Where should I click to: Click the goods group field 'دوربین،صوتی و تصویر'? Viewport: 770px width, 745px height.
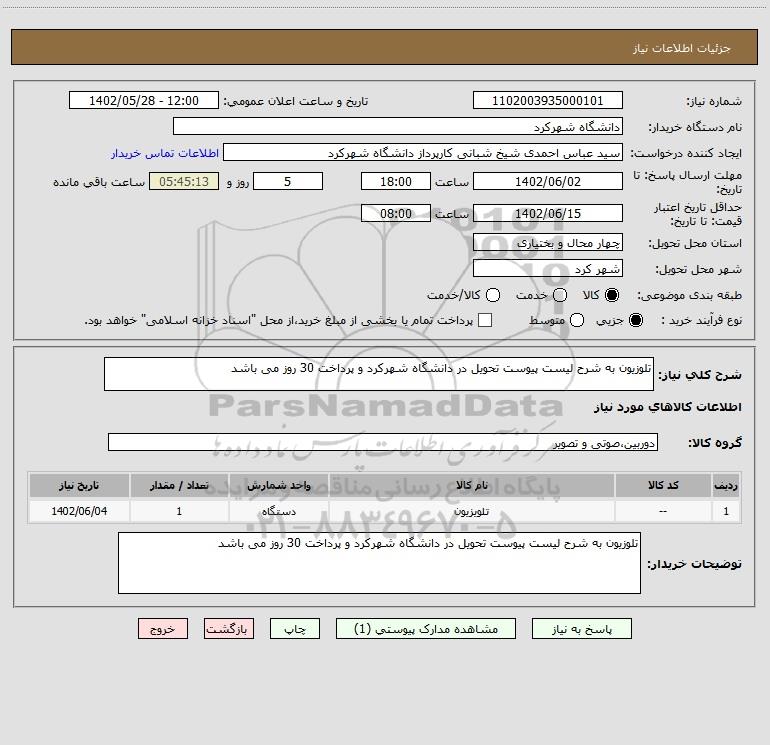(383, 442)
